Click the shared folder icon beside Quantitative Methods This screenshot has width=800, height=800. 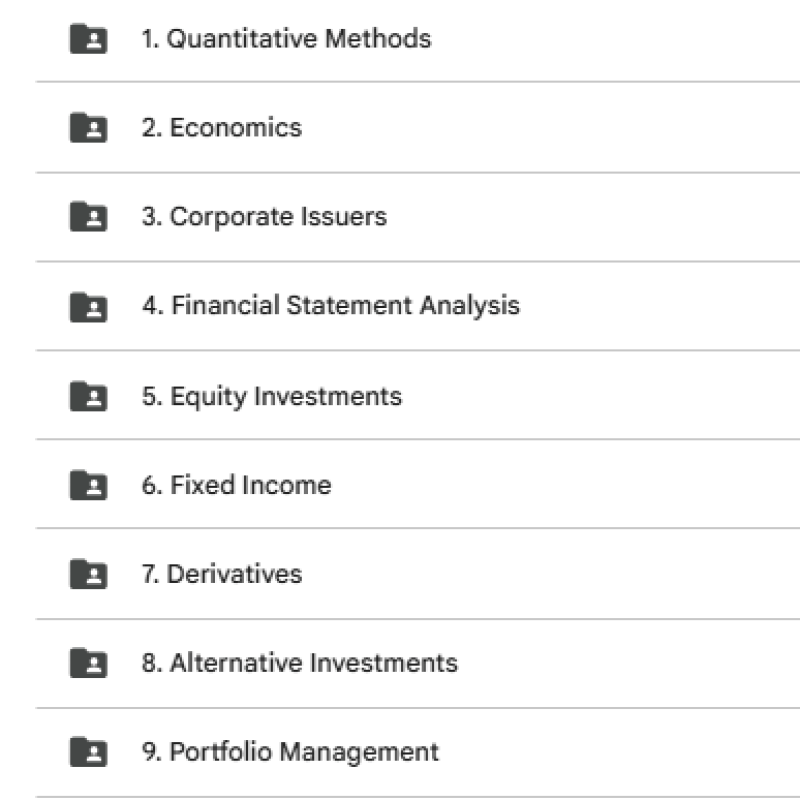pyautogui.click(x=88, y=39)
